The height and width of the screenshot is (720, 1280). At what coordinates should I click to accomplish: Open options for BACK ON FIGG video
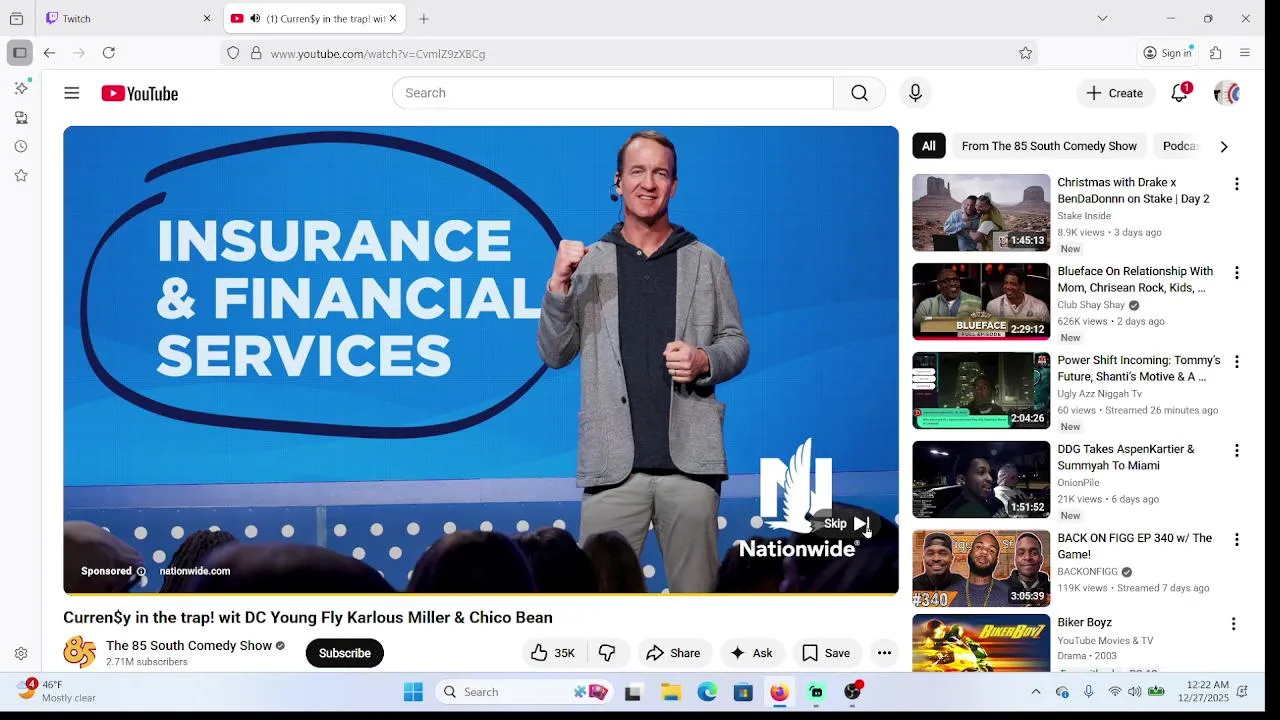1237,540
